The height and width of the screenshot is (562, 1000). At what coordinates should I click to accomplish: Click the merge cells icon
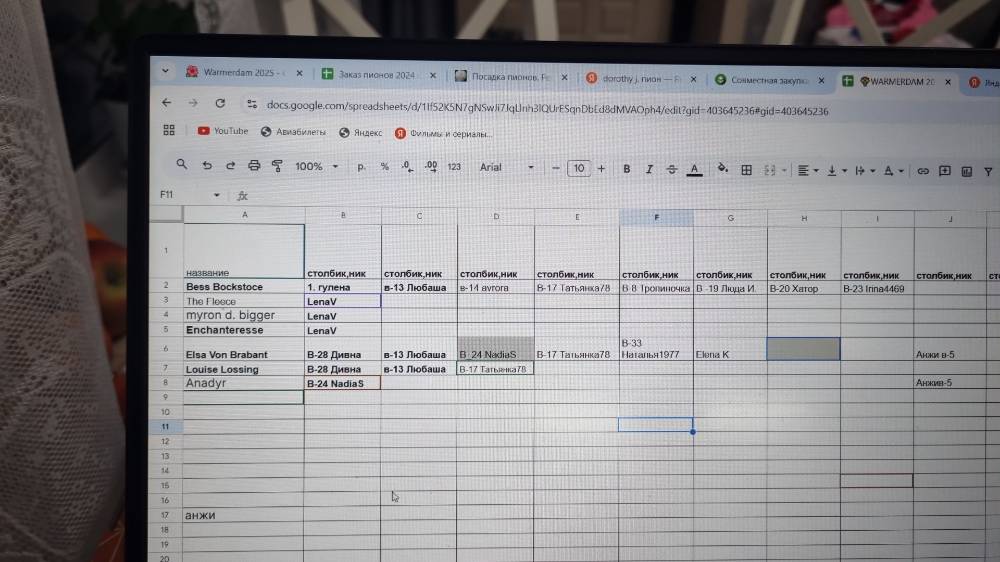click(x=770, y=170)
